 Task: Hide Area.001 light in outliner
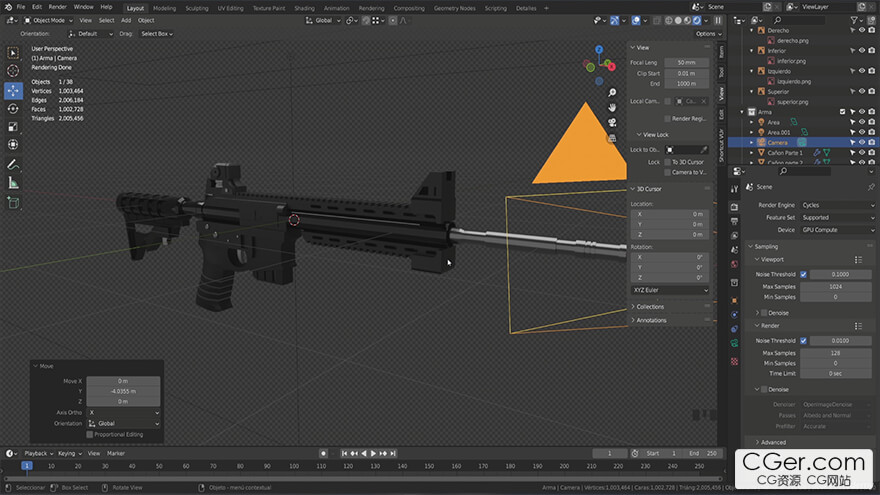coord(861,132)
